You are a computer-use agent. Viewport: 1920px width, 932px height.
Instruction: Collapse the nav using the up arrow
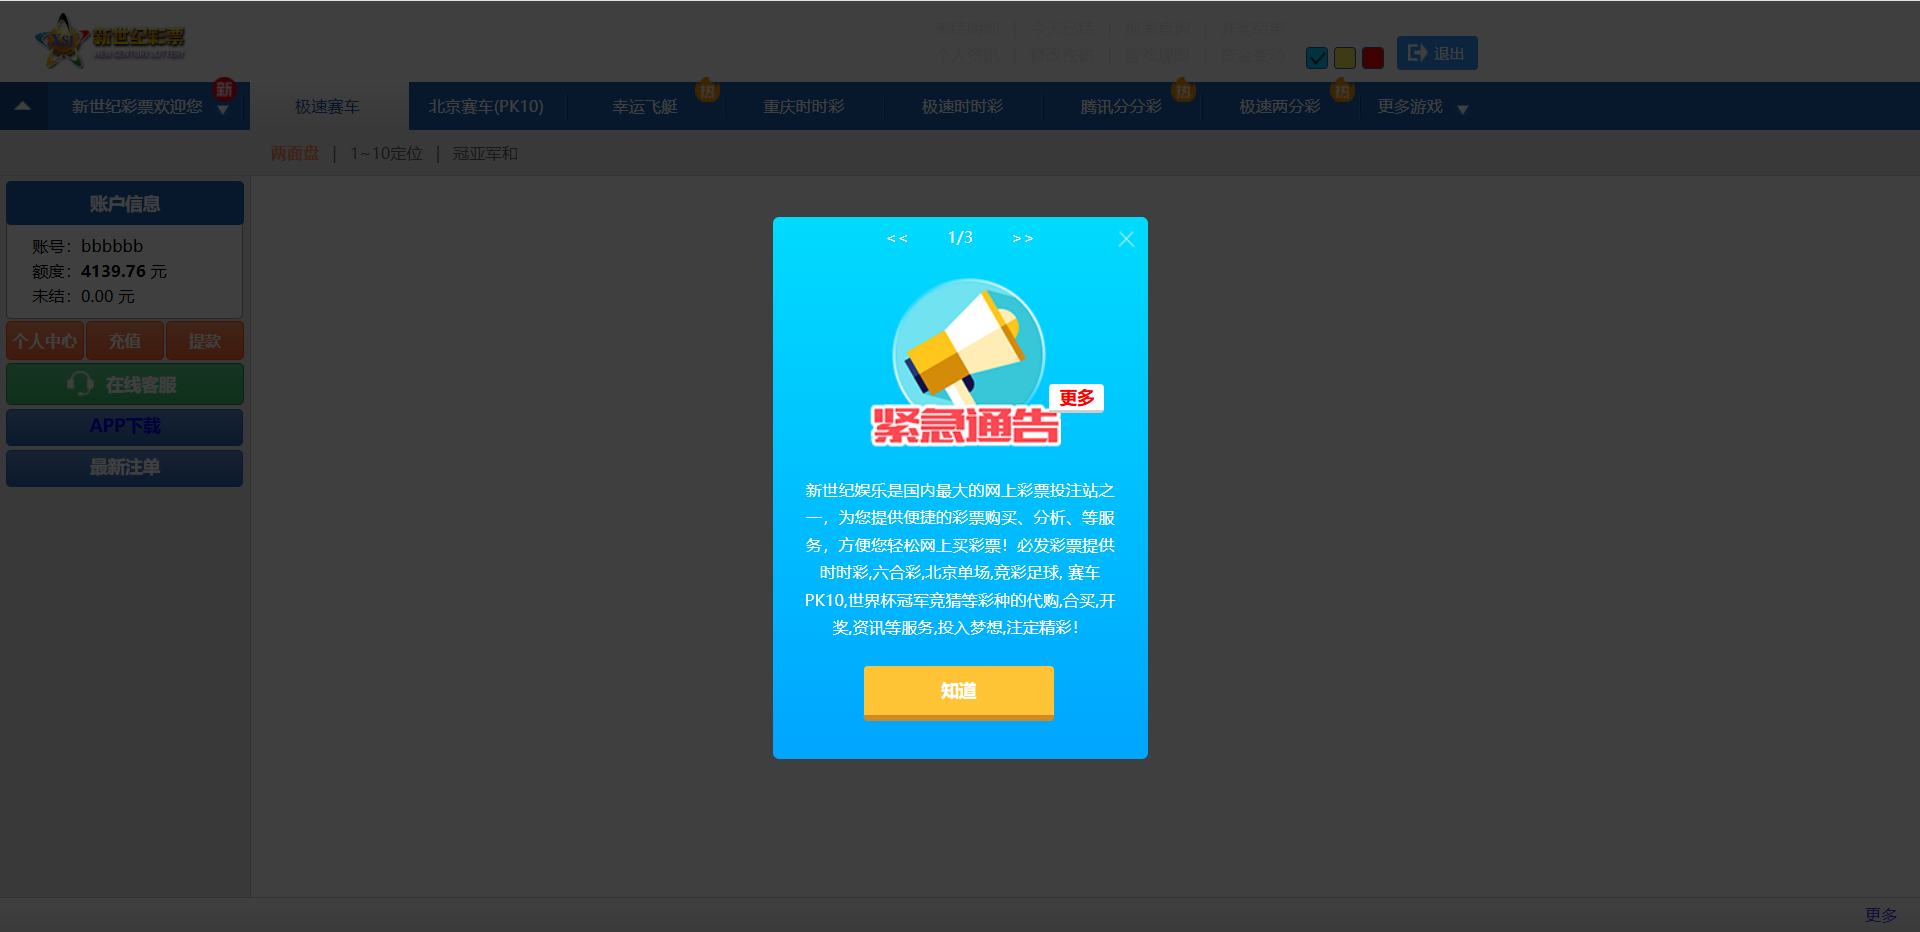pyautogui.click(x=23, y=106)
